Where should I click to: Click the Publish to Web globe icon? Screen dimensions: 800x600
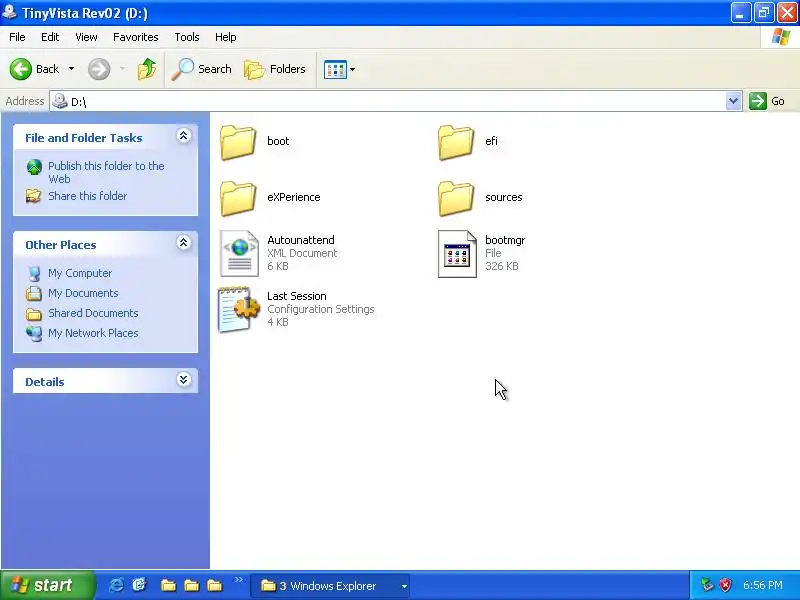[x=34, y=167]
